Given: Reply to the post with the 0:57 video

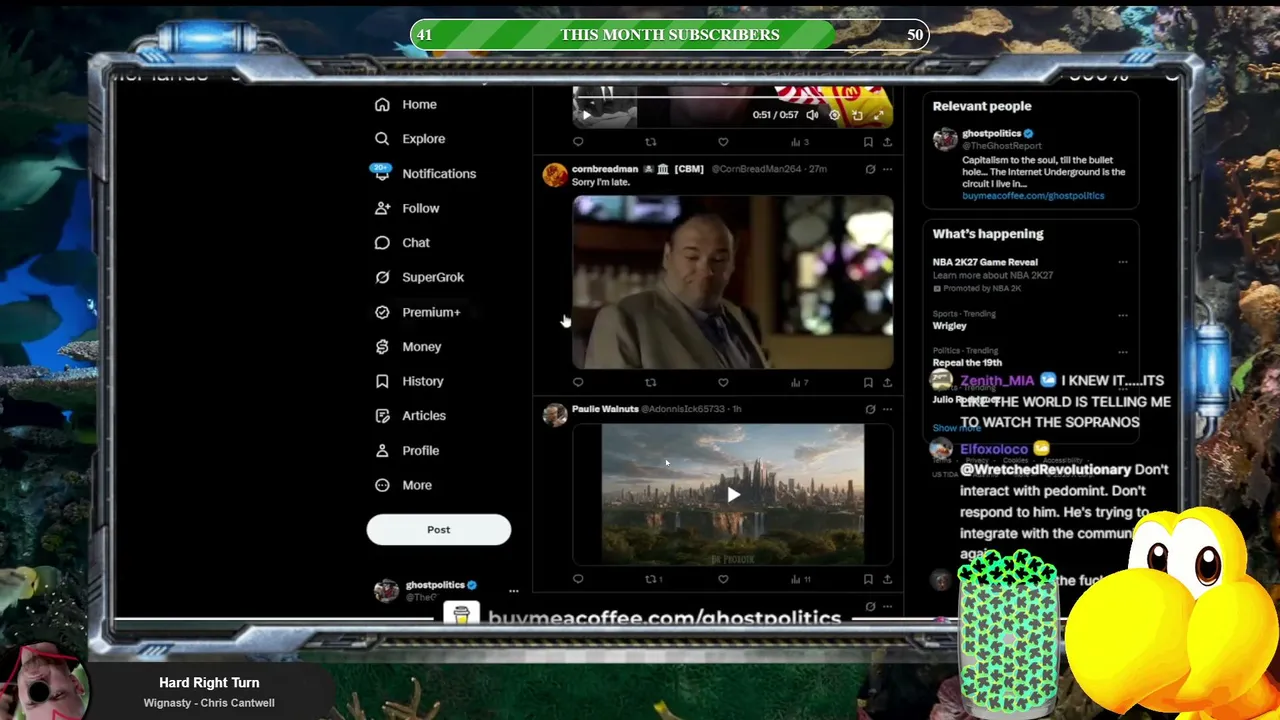Looking at the screenshot, I should point(578,142).
